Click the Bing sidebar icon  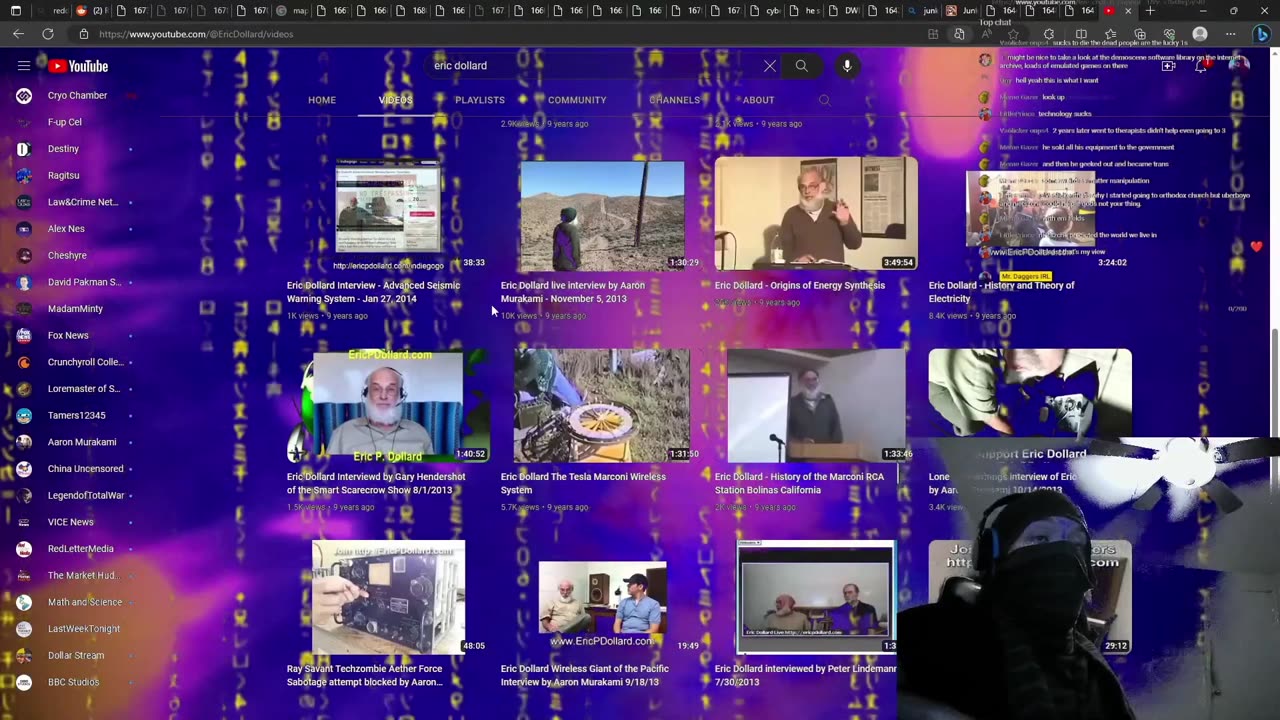pos(1262,34)
